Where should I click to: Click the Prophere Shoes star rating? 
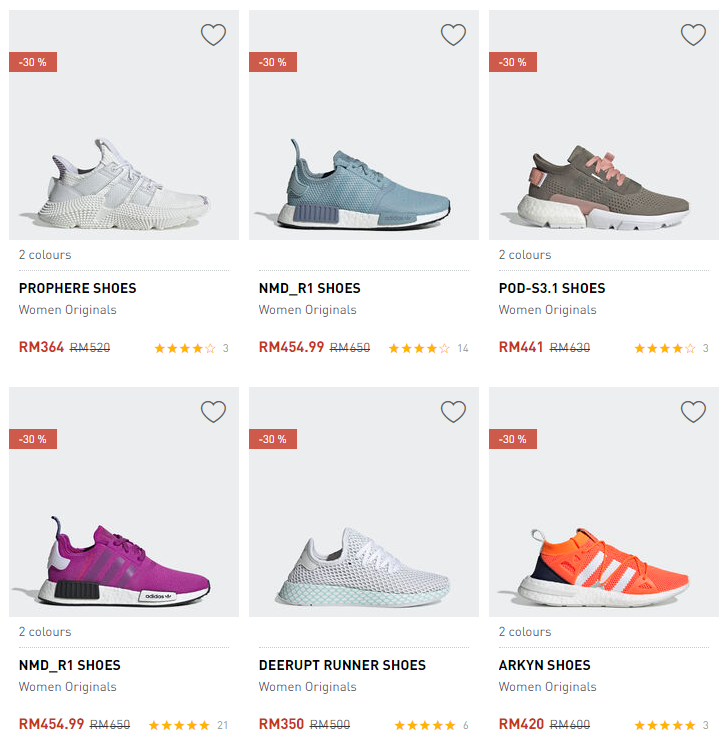[185, 349]
